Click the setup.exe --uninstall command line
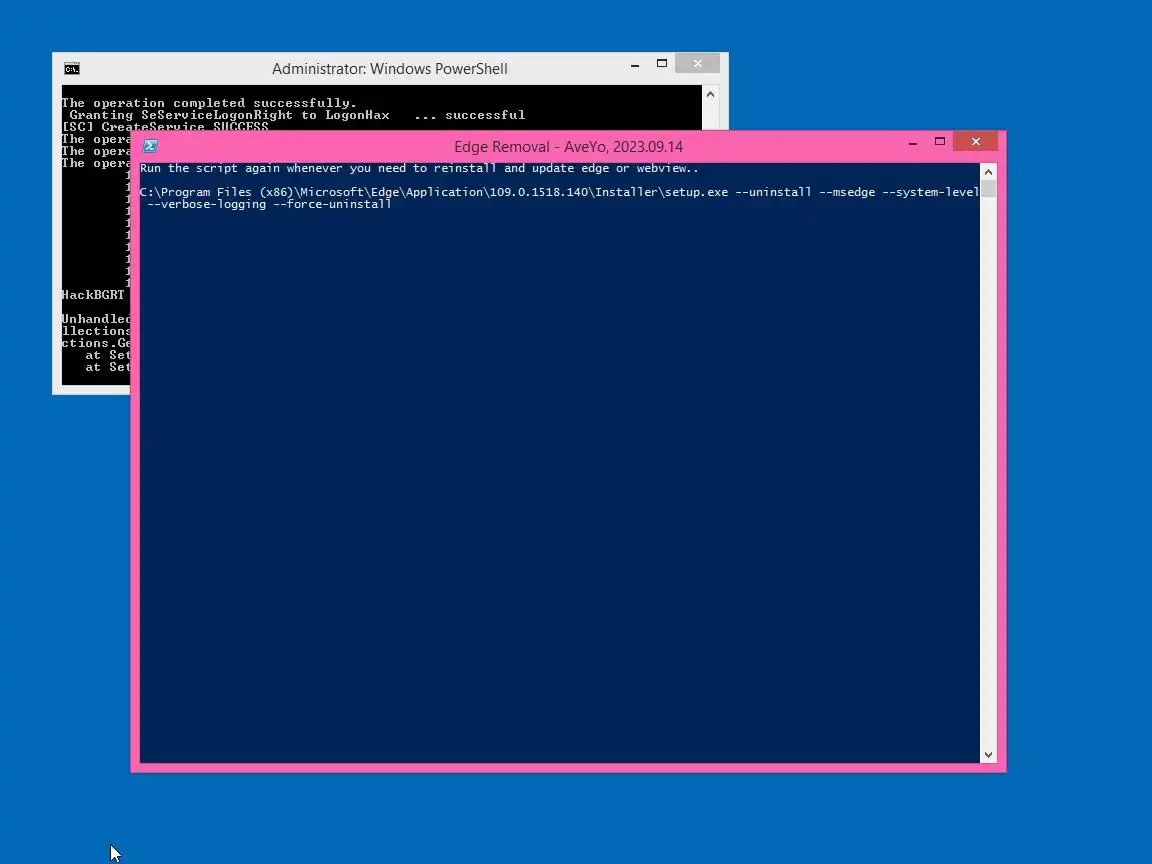This screenshot has width=1152, height=864. pyautogui.click(x=559, y=192)
